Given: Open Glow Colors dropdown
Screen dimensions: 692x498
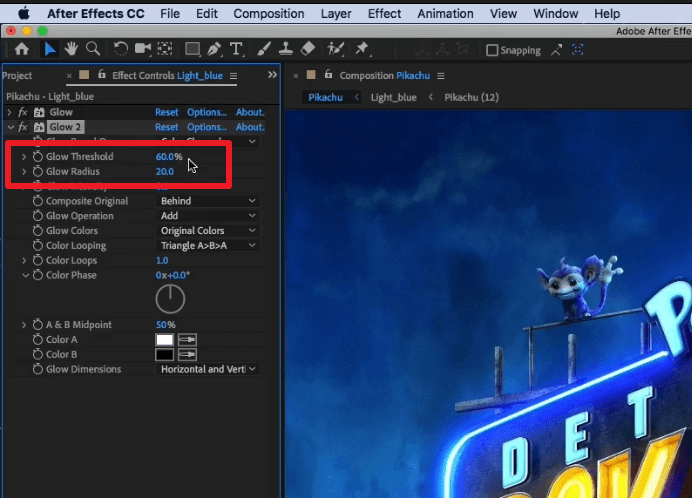Looking at the screenshot, I should (x=207, y=230).
